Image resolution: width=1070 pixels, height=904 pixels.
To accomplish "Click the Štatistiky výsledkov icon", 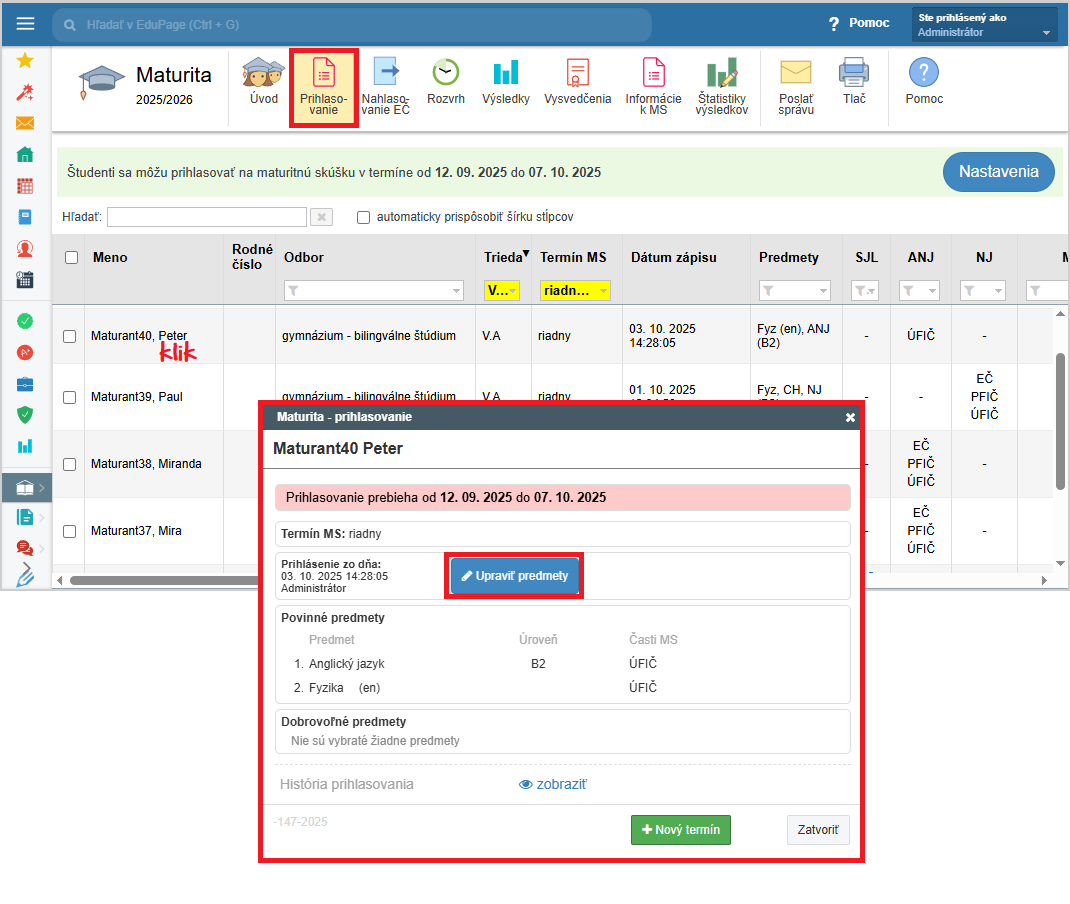I will pos(721,73).
